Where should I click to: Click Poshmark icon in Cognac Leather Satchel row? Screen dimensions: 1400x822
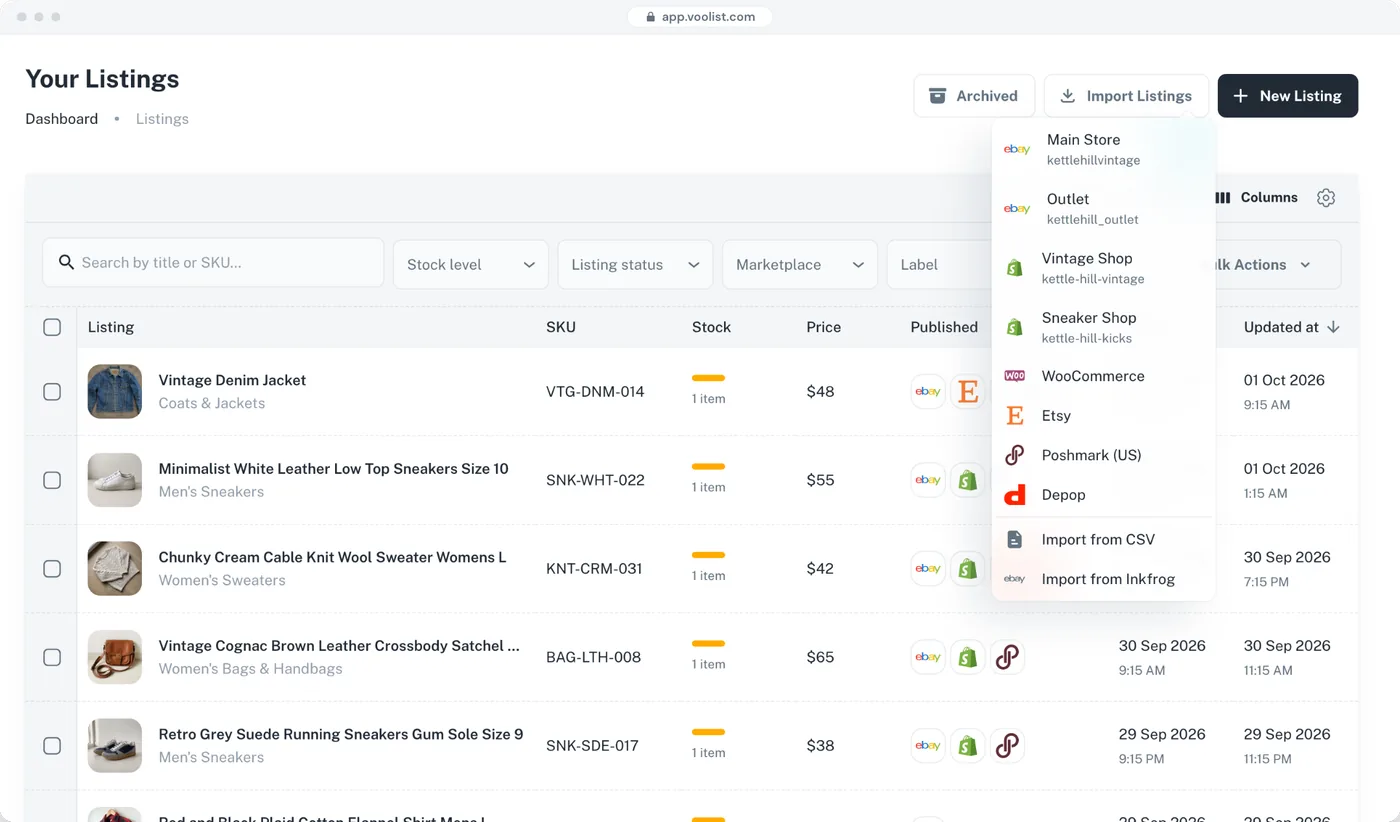coord(1007,657)
